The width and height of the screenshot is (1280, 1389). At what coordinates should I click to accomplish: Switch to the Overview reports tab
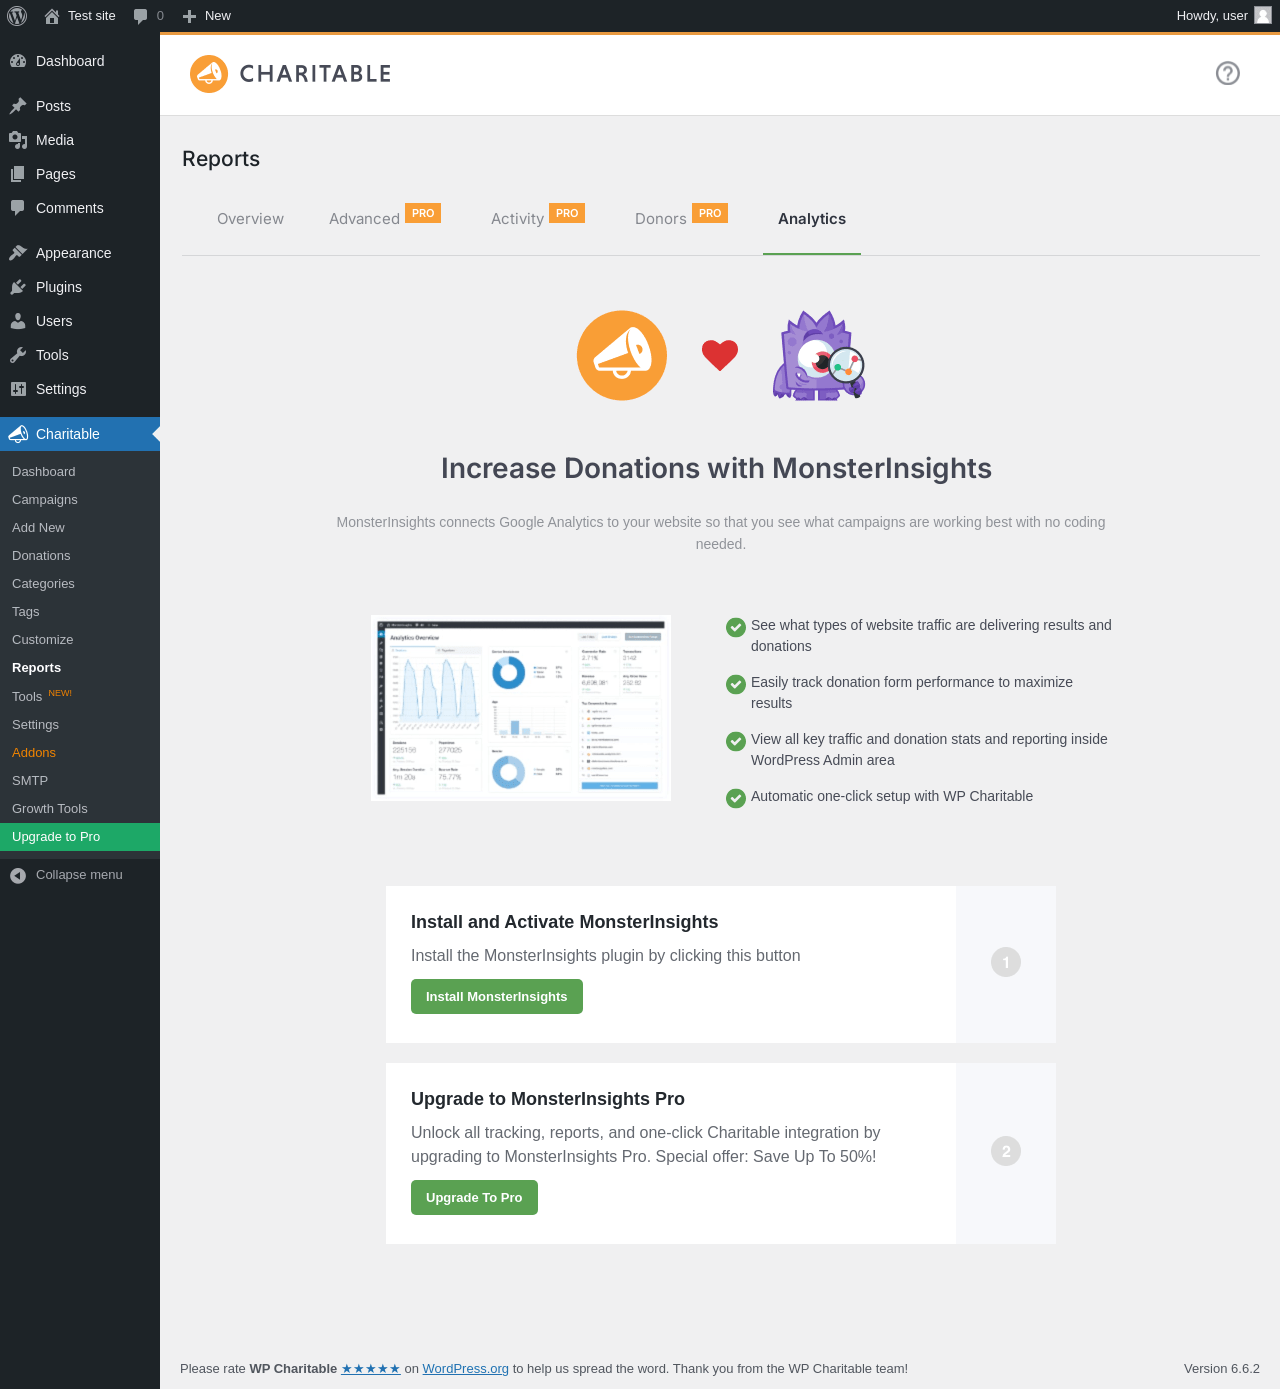coord(250,219)
